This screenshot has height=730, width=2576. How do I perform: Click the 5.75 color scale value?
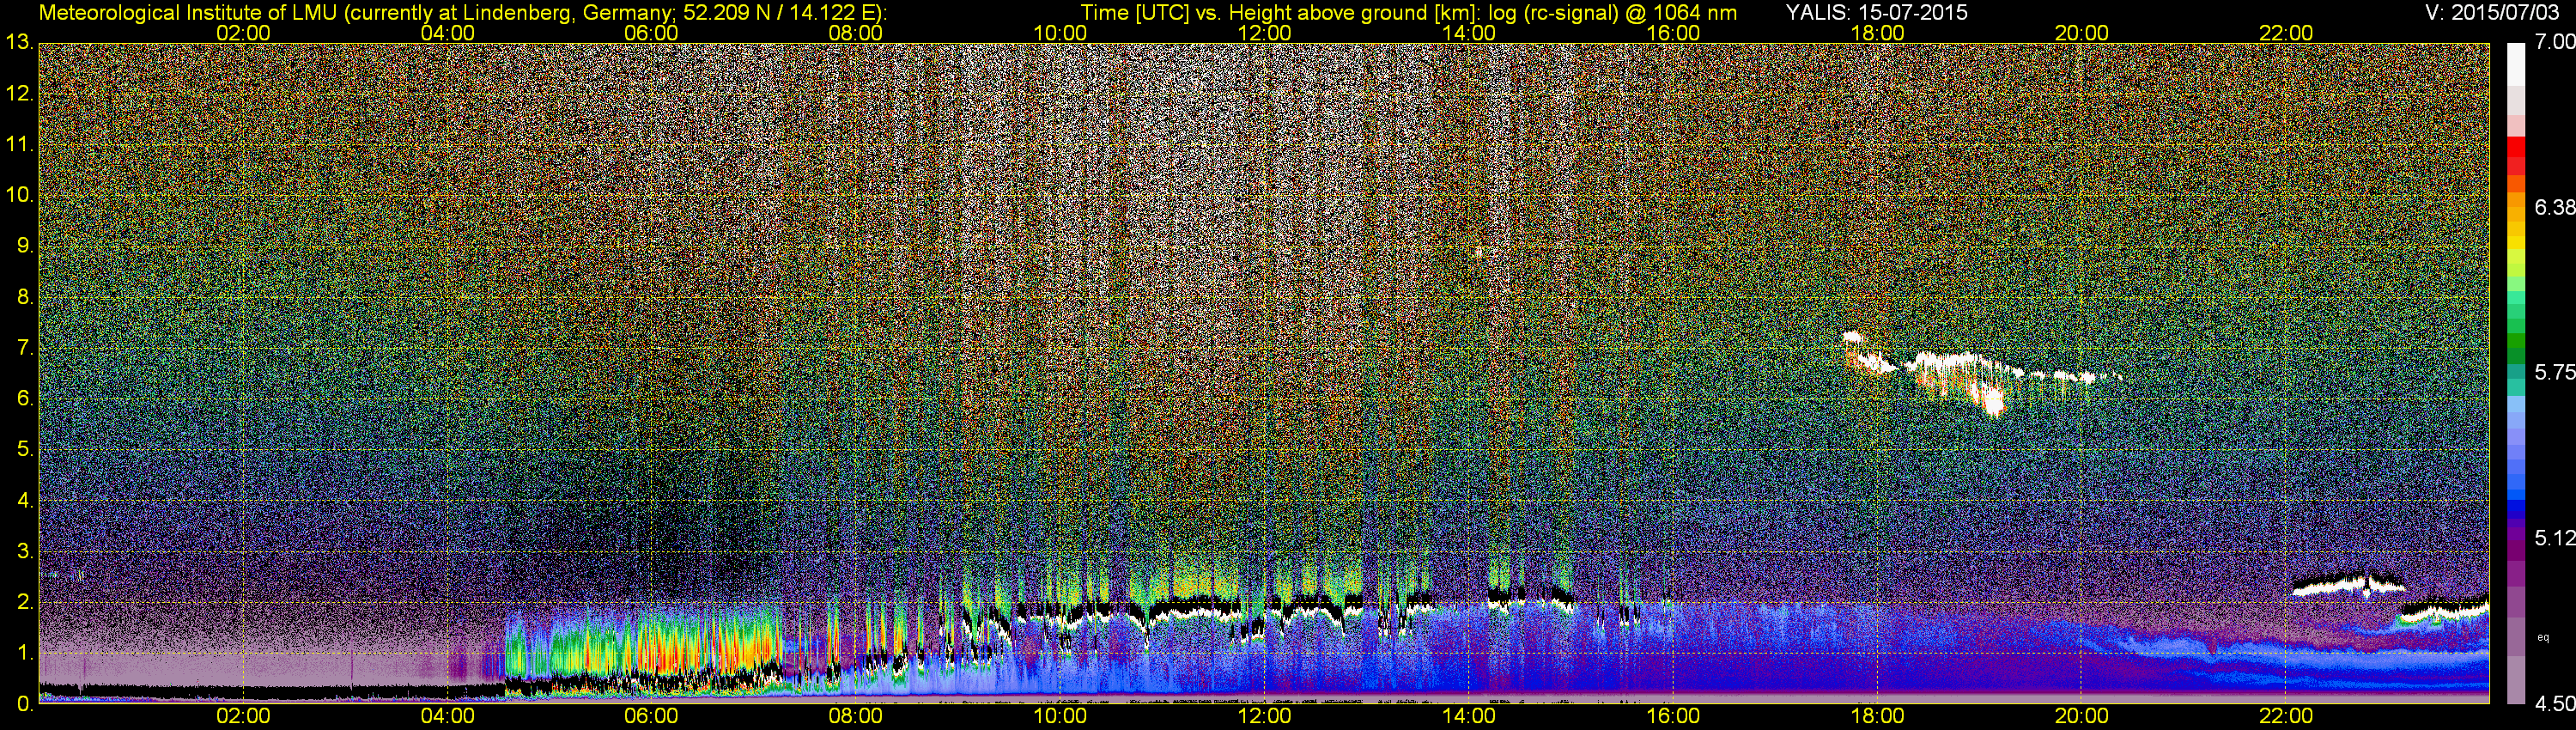pos(2554,372)
